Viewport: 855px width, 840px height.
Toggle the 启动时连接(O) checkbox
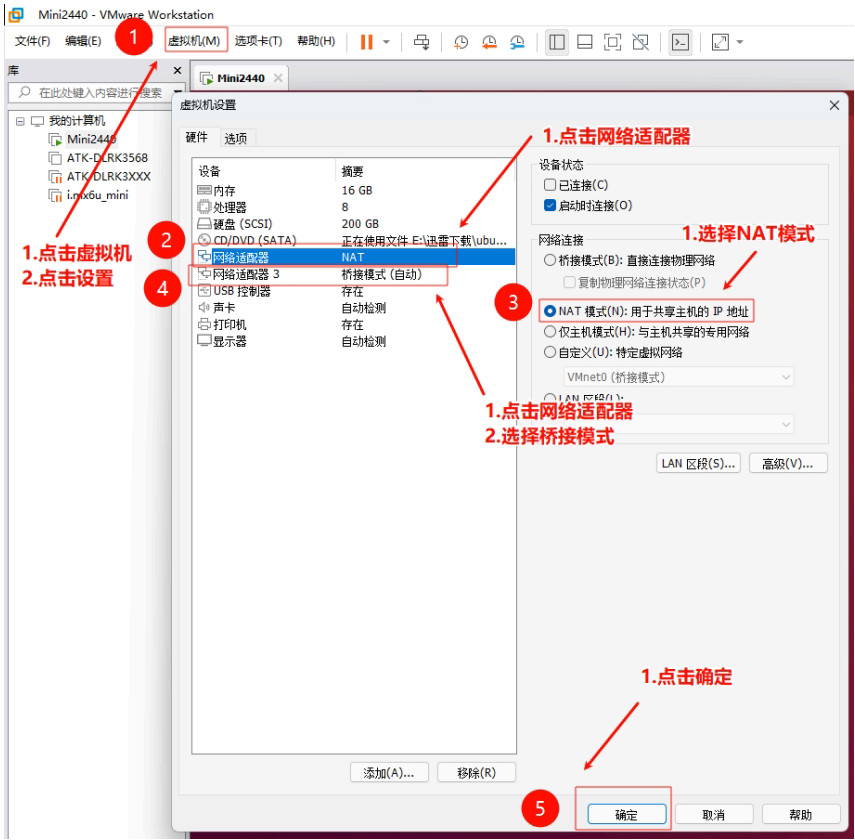(x=550, y=206)
